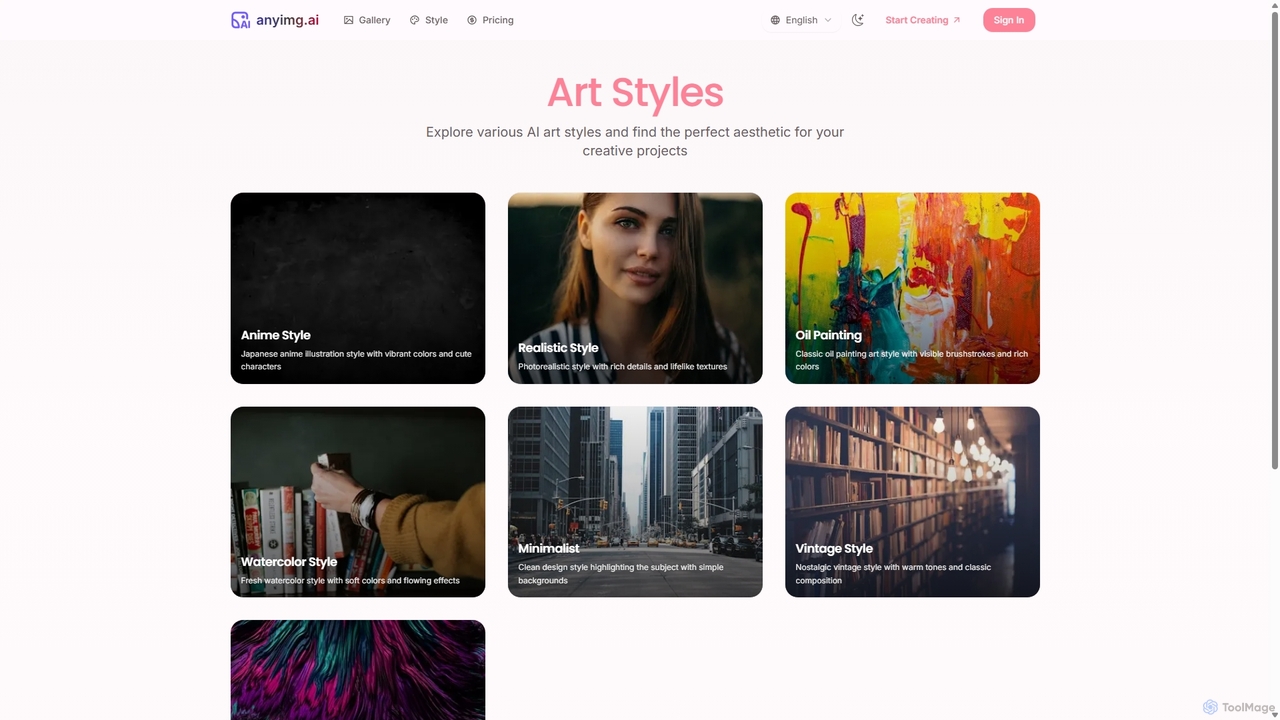Click the anyimg.ai logo icon
The height and width of the screenshot is (720, 1280).
click(x=240, y=20)
